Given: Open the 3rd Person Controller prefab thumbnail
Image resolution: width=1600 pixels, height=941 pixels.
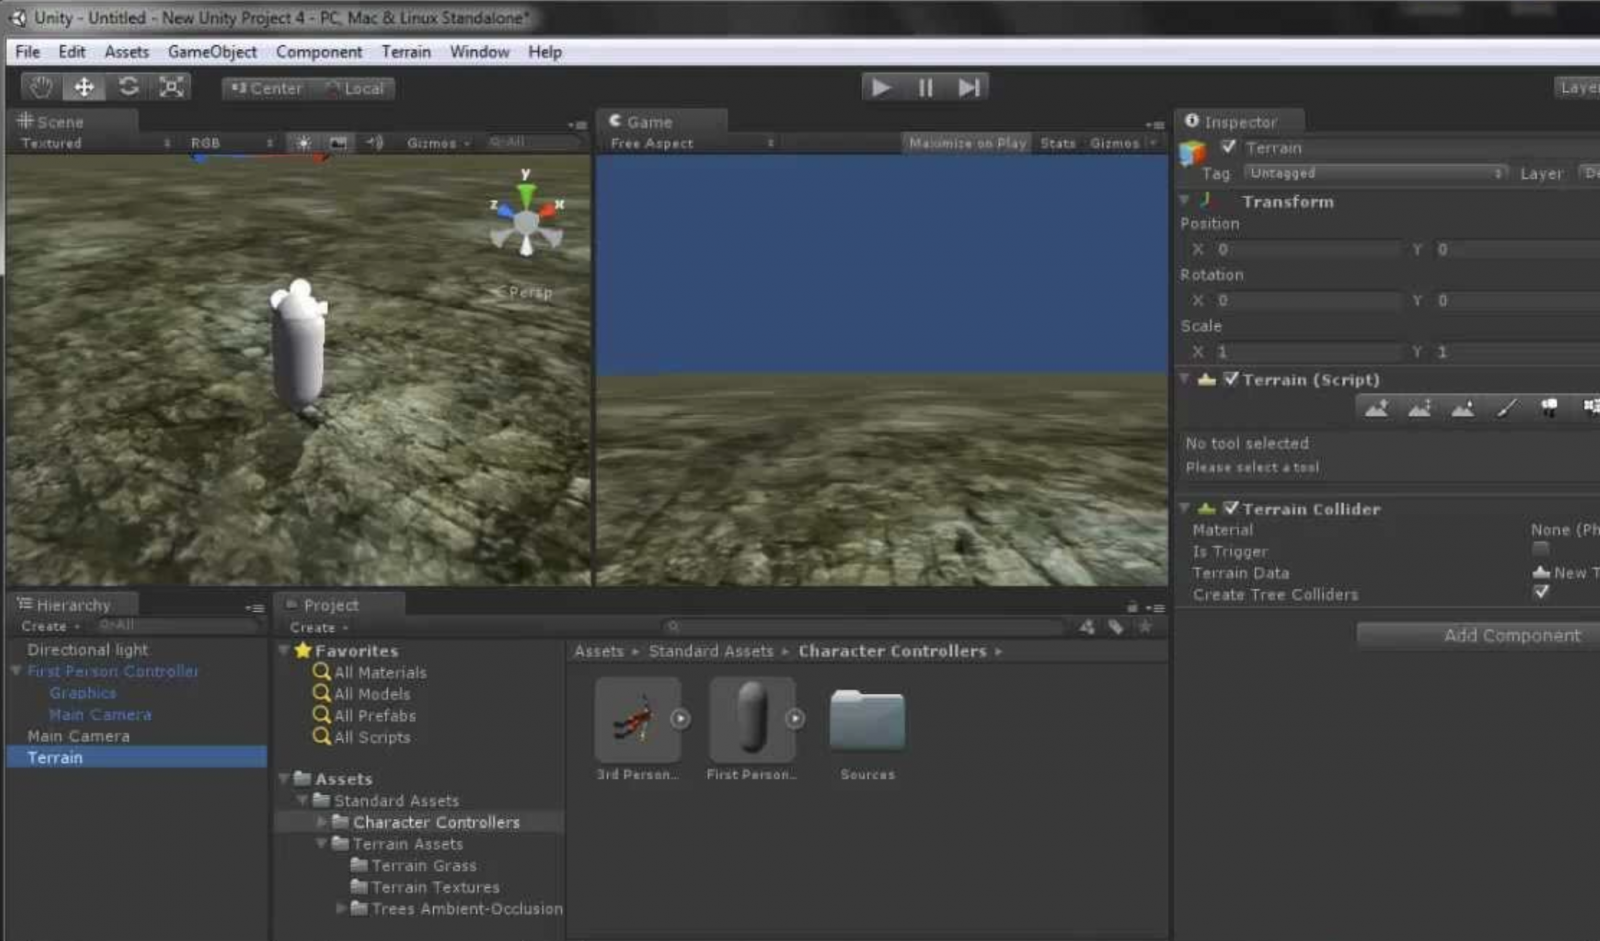Looking at the screenshot, I should pyautogui.click(x=637, y=719).
